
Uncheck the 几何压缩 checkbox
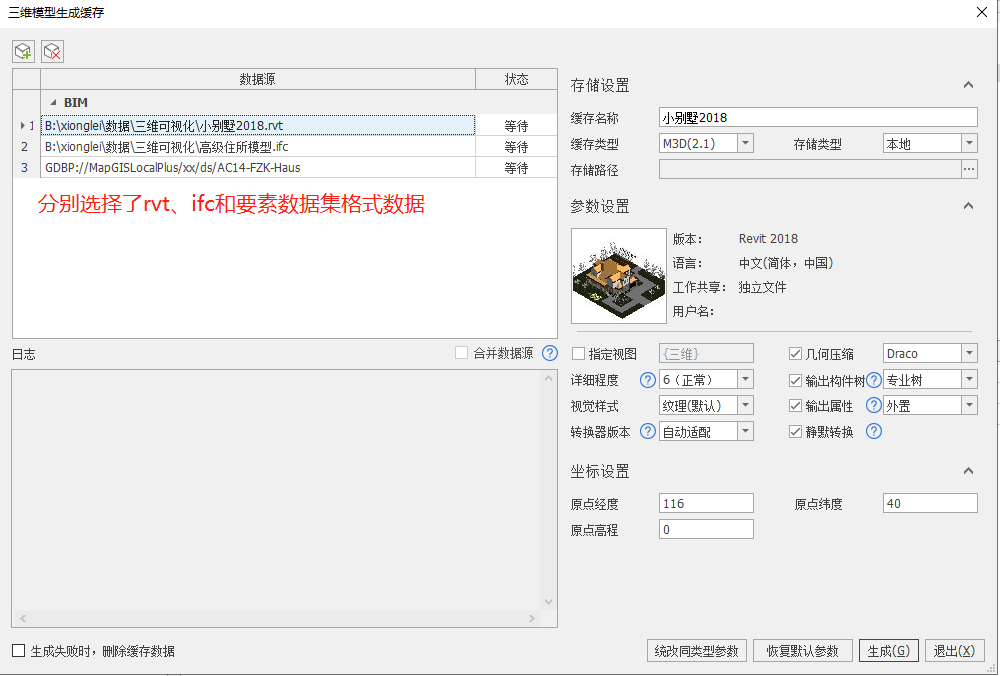(796, 354)
